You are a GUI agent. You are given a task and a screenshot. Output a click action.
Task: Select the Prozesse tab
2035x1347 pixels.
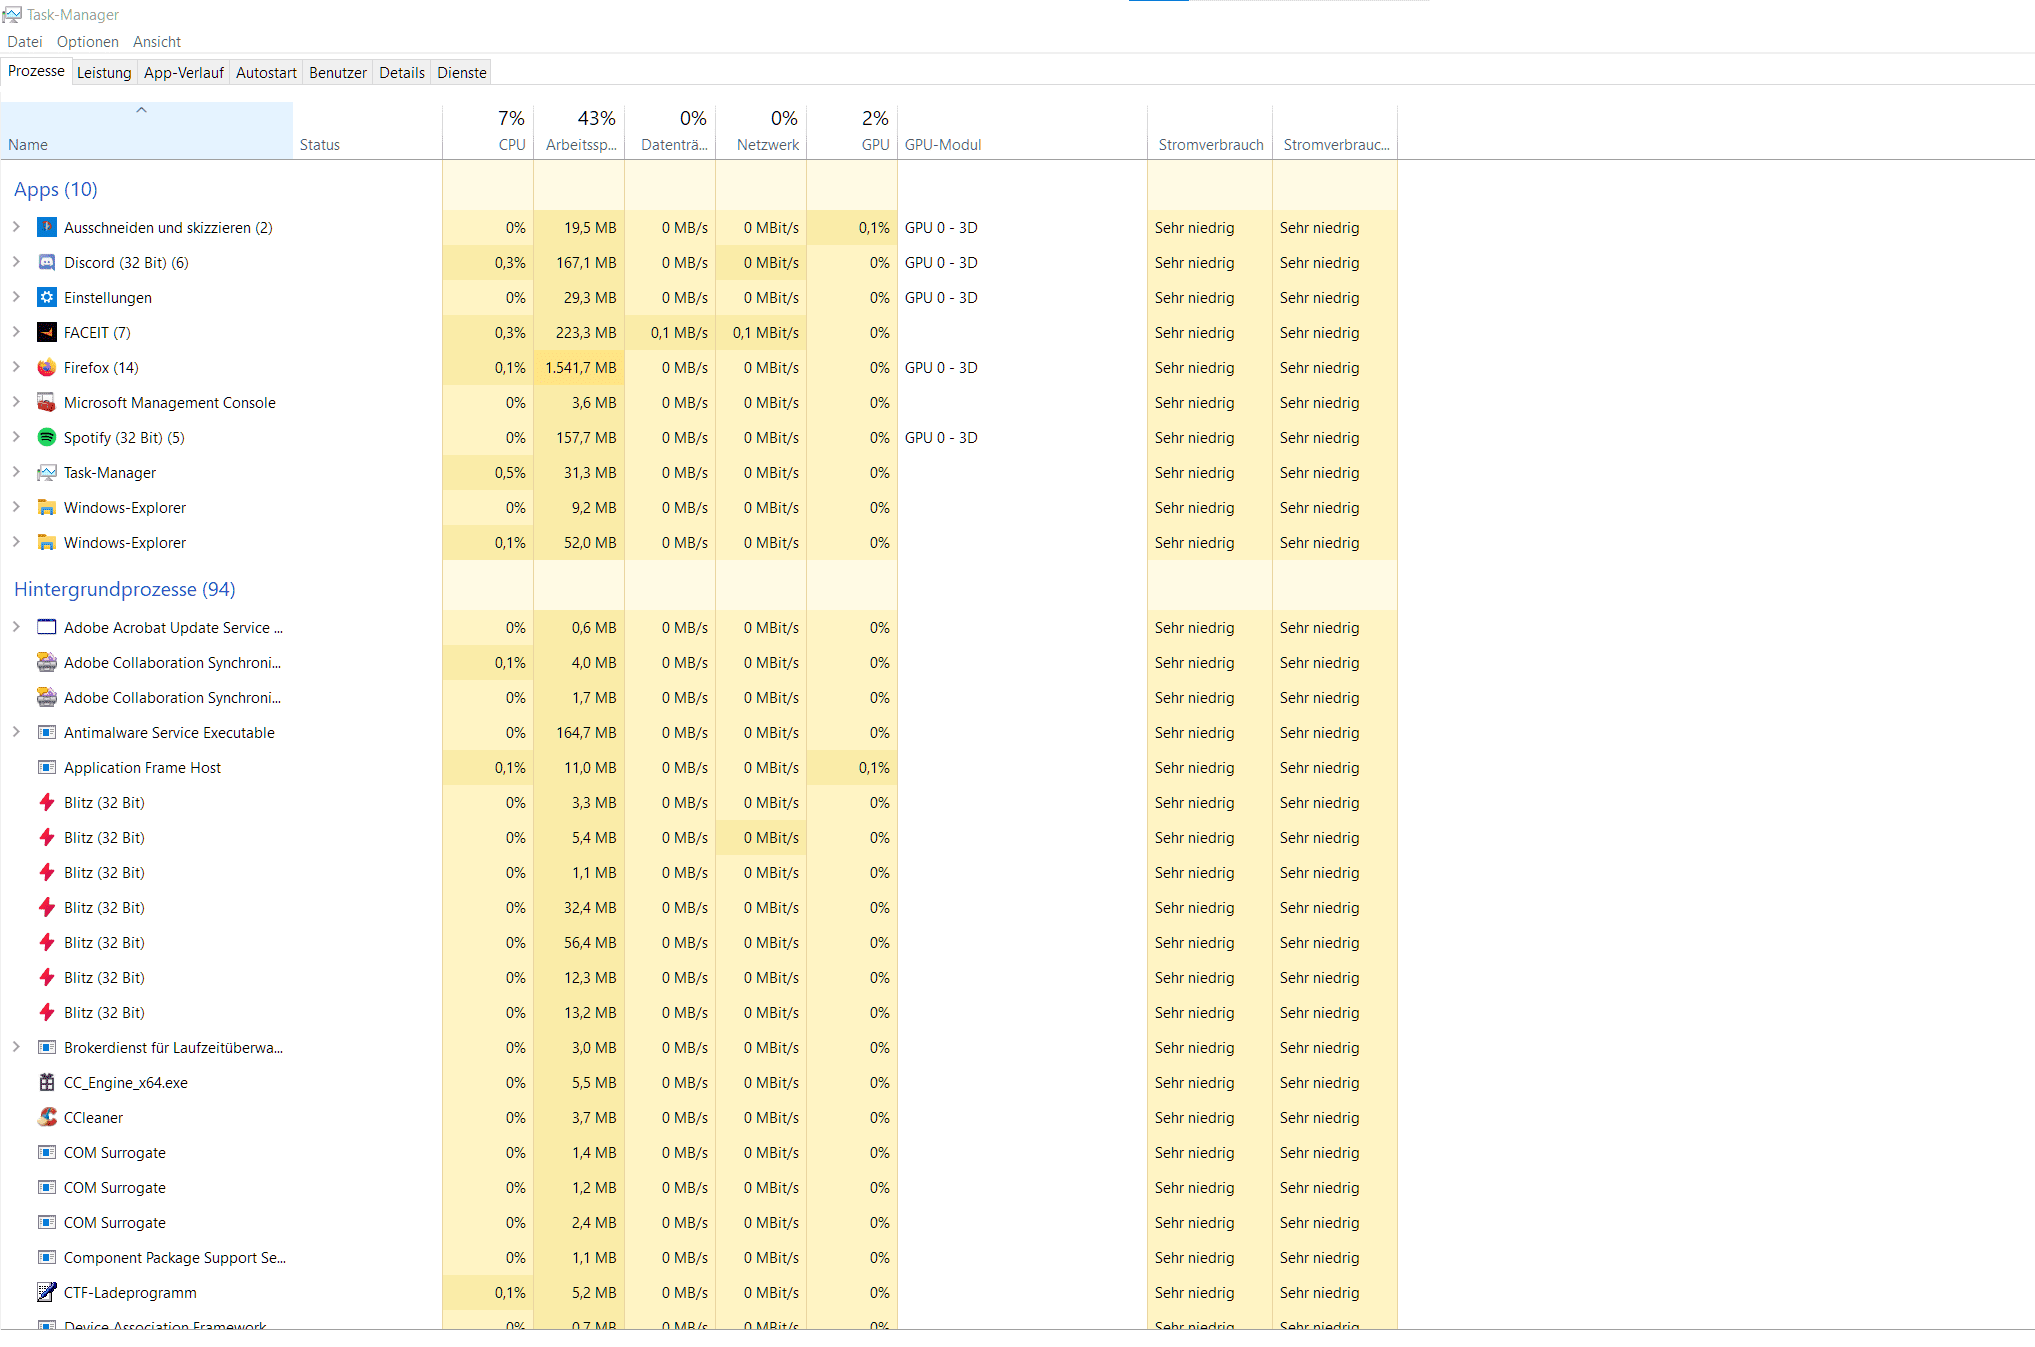36,71
